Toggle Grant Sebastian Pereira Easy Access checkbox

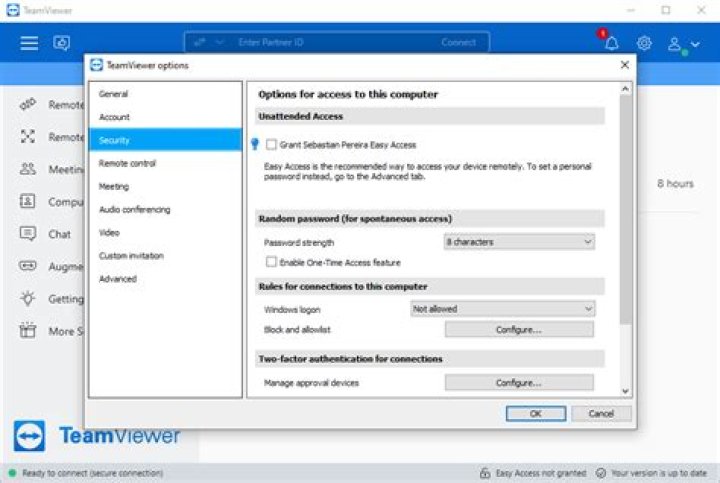271,145
